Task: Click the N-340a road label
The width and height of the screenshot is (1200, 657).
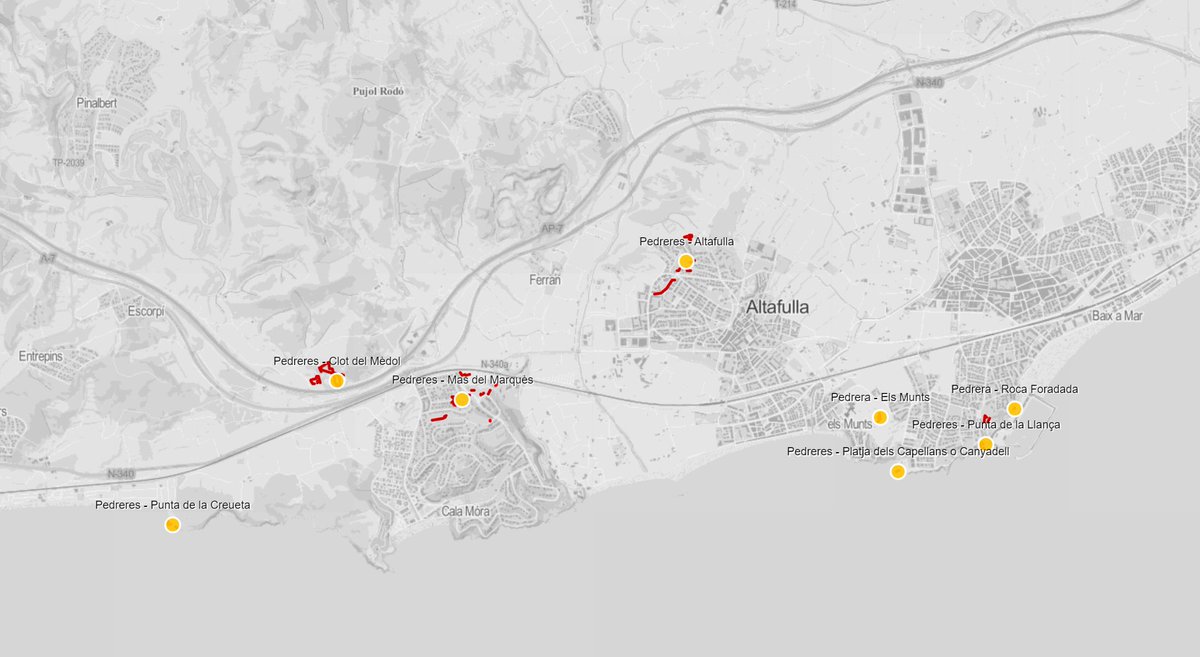Action: tap(495, 364)
